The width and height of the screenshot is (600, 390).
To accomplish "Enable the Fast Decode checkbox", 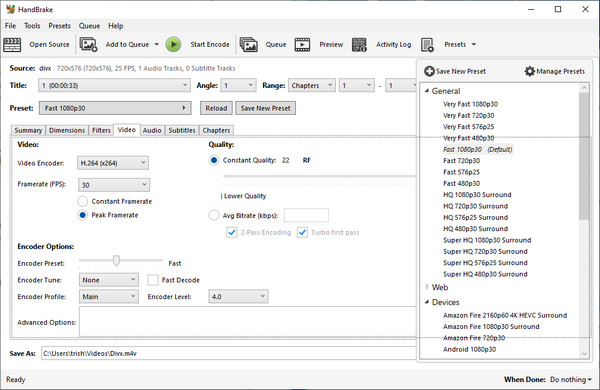I will (153, 280).
